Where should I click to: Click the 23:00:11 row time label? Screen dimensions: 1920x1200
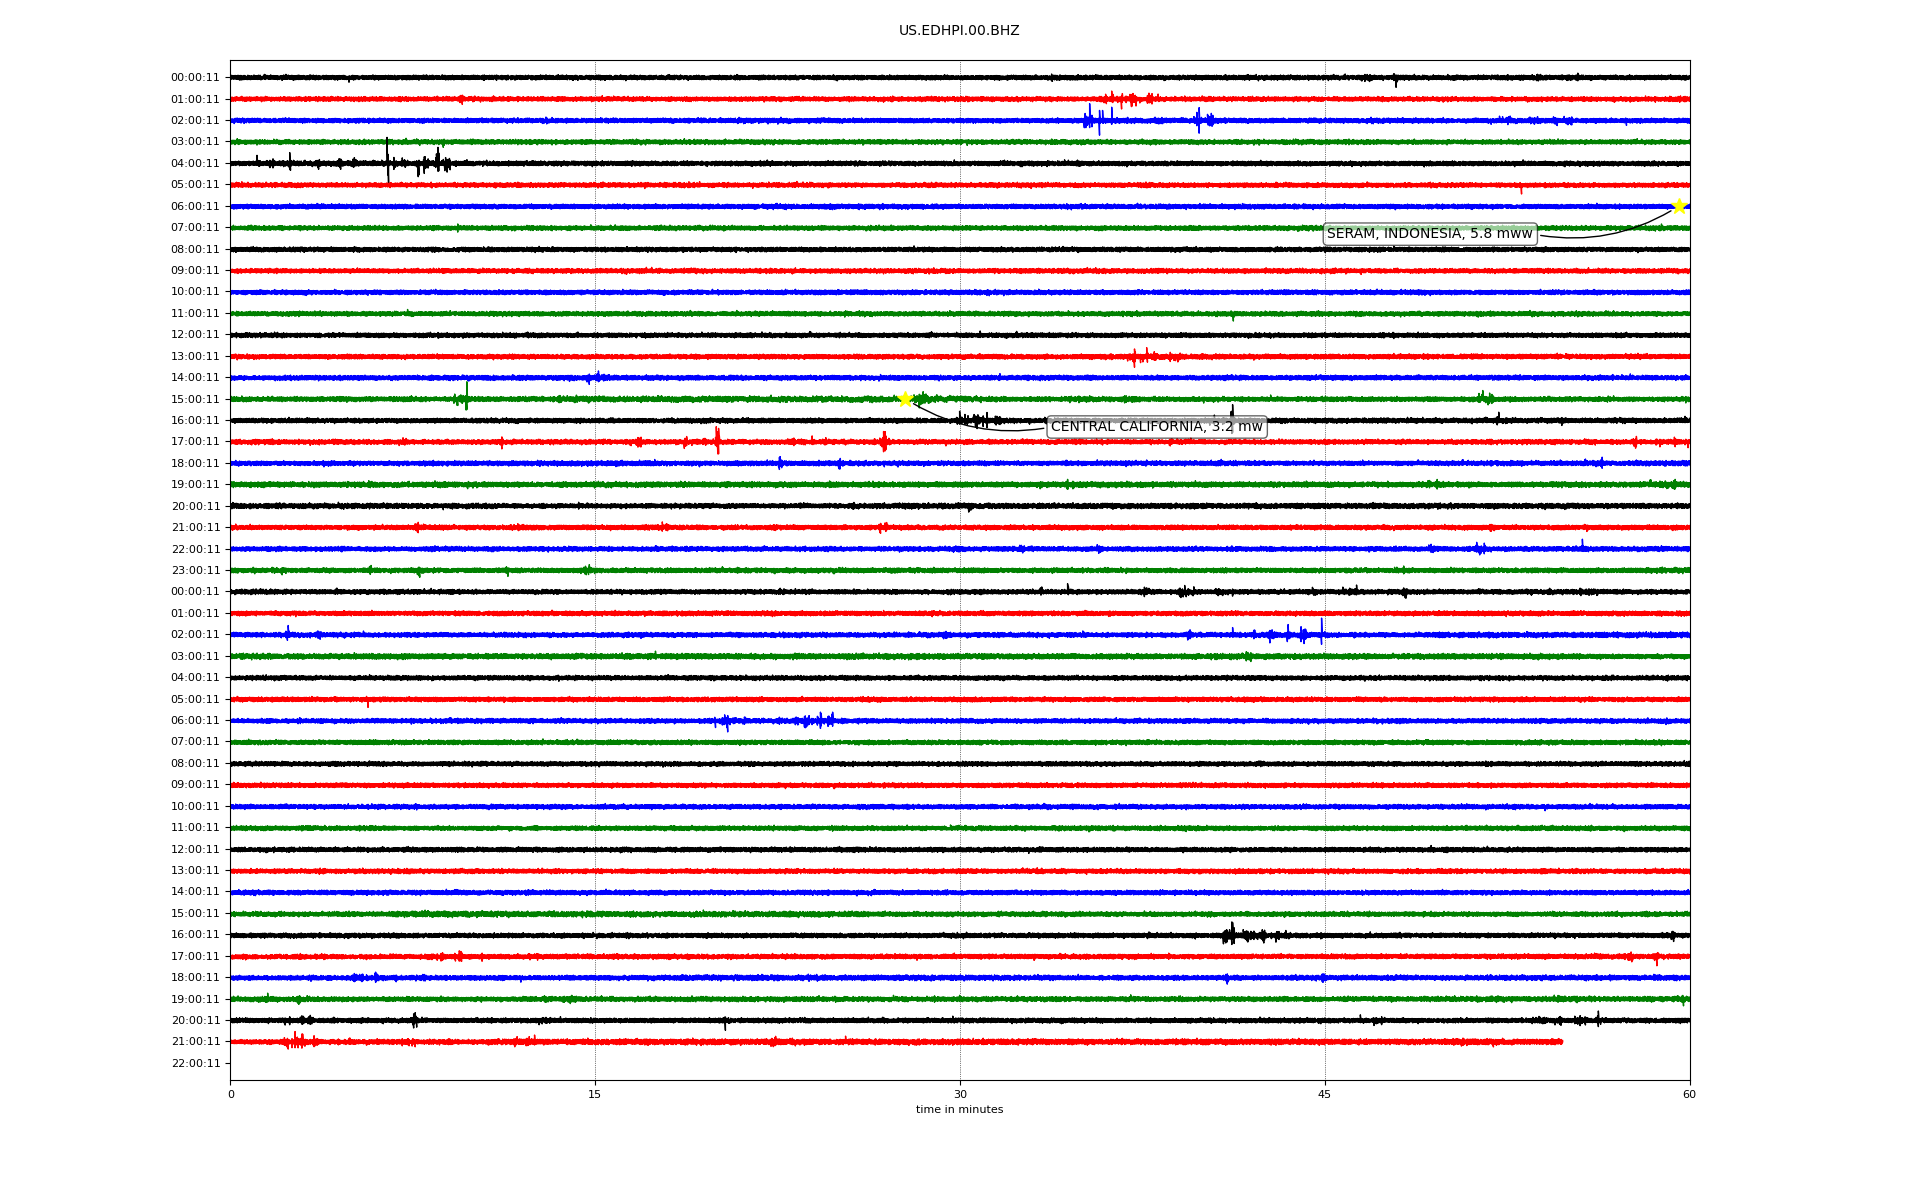coord(195,570)
